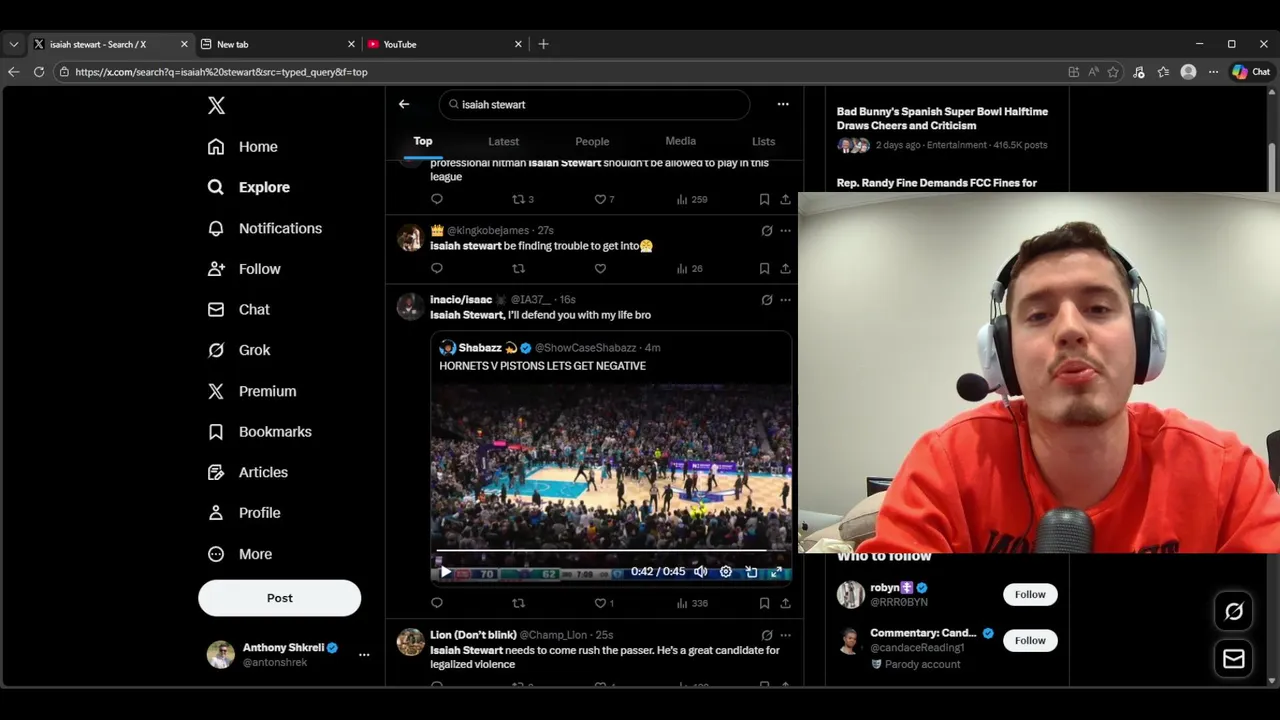Enable picture-in-picture on video
Image resolution: width=1280 pixels, height=720 pixels.
point(751,572)
